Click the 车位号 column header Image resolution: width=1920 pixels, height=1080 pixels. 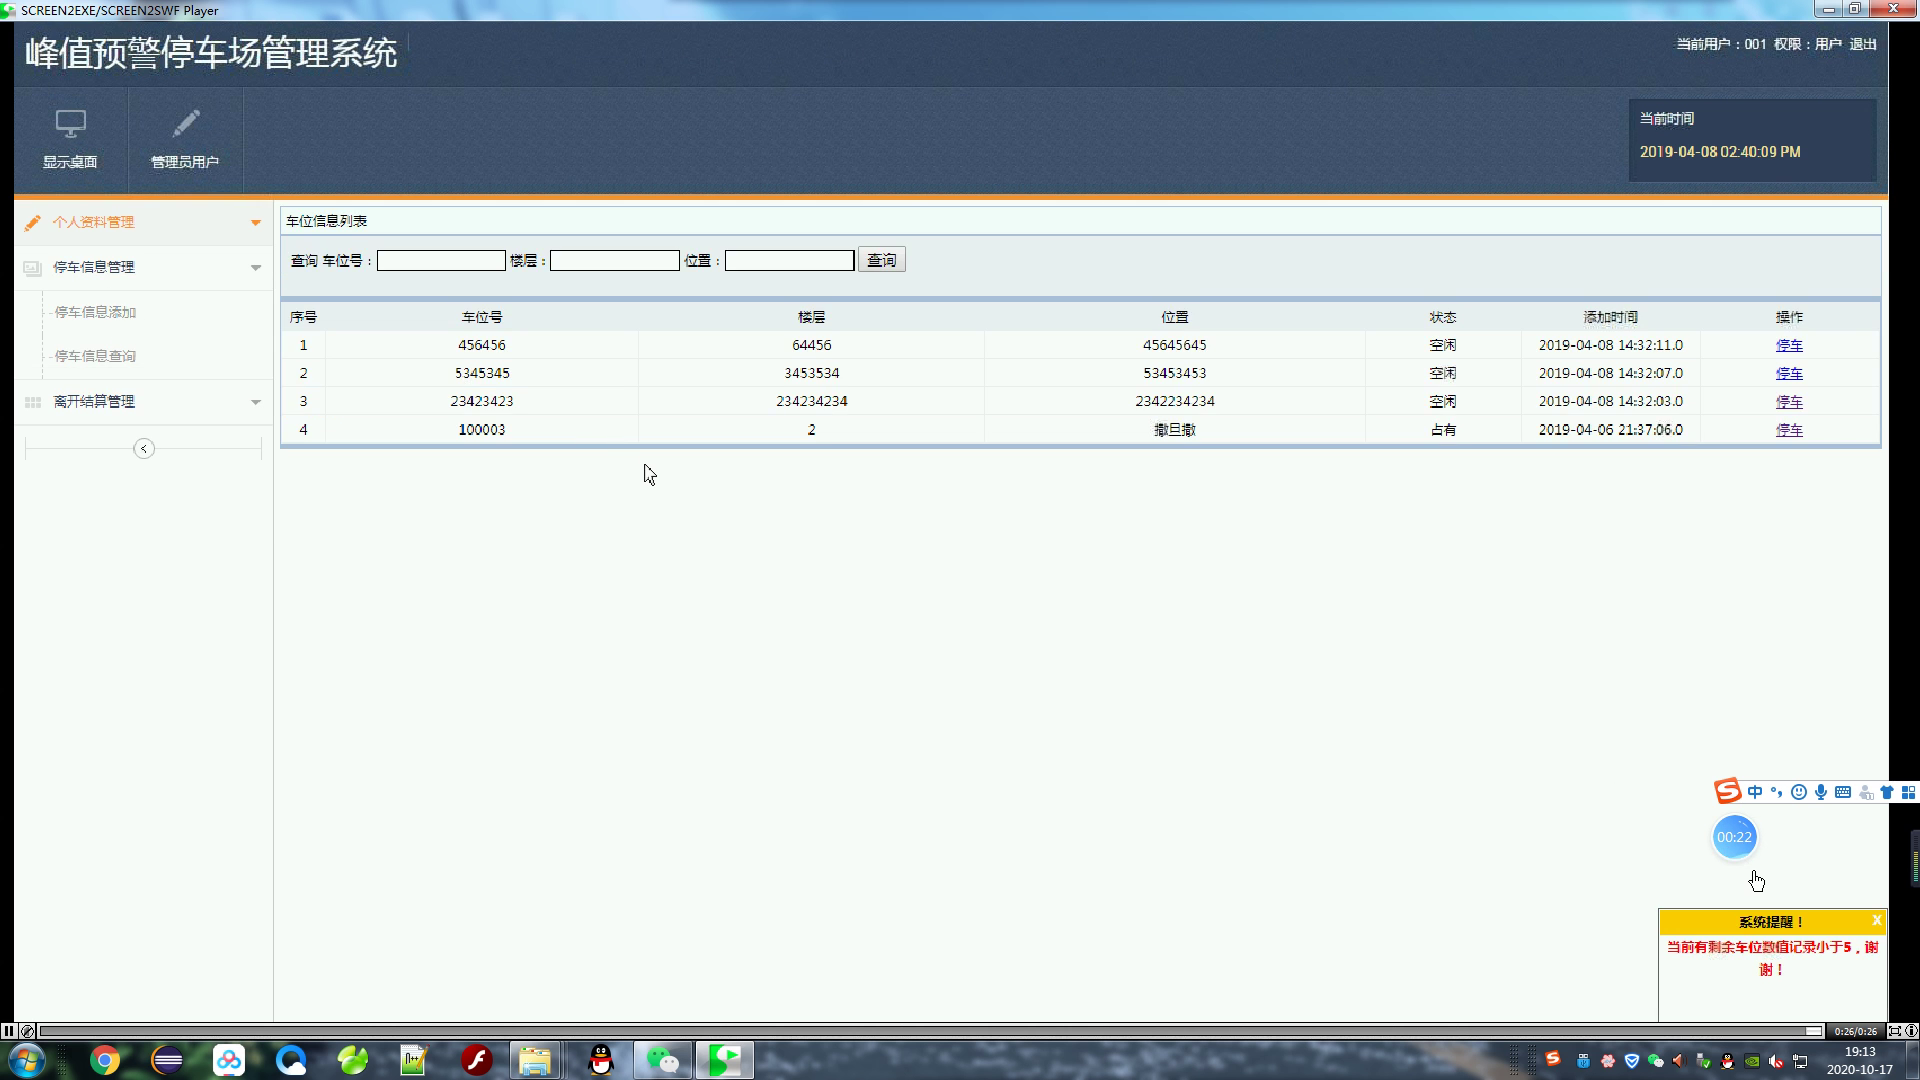click(482, 317)
